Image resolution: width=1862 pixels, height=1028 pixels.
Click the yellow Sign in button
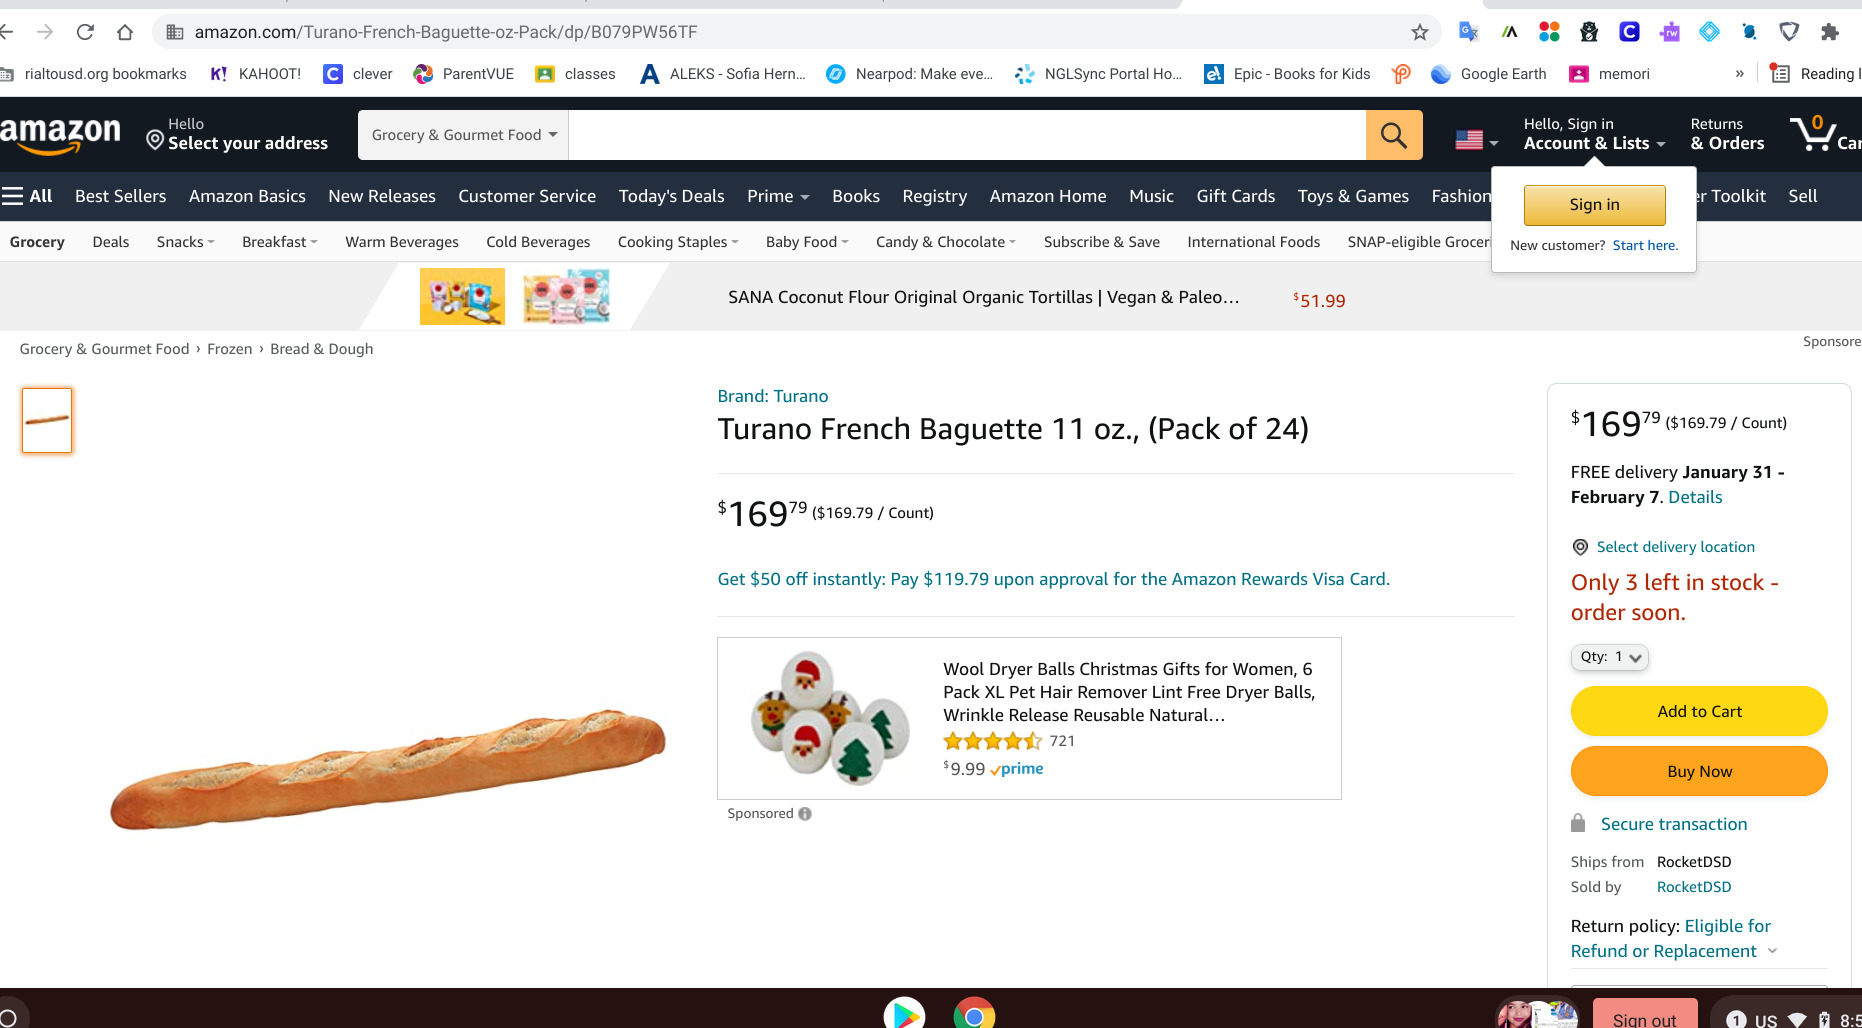coord(1594,204)
